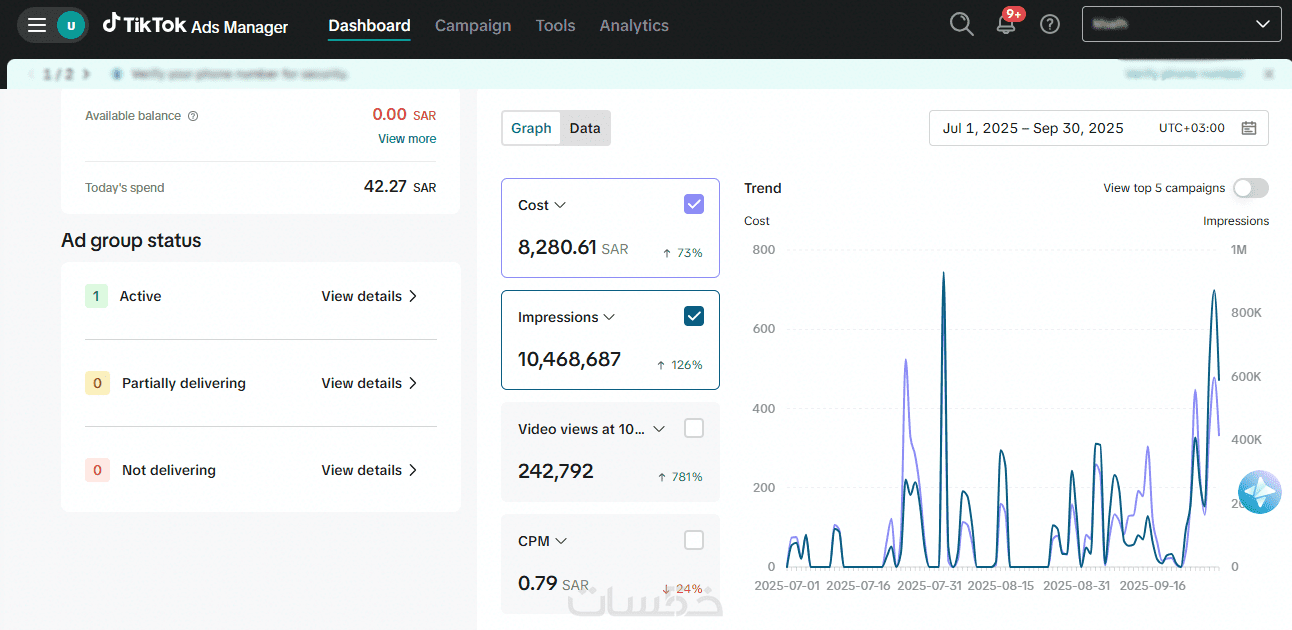
Task: Click the floating assistant star icon
Action: pyautogui.click(x=1259, y=492)
